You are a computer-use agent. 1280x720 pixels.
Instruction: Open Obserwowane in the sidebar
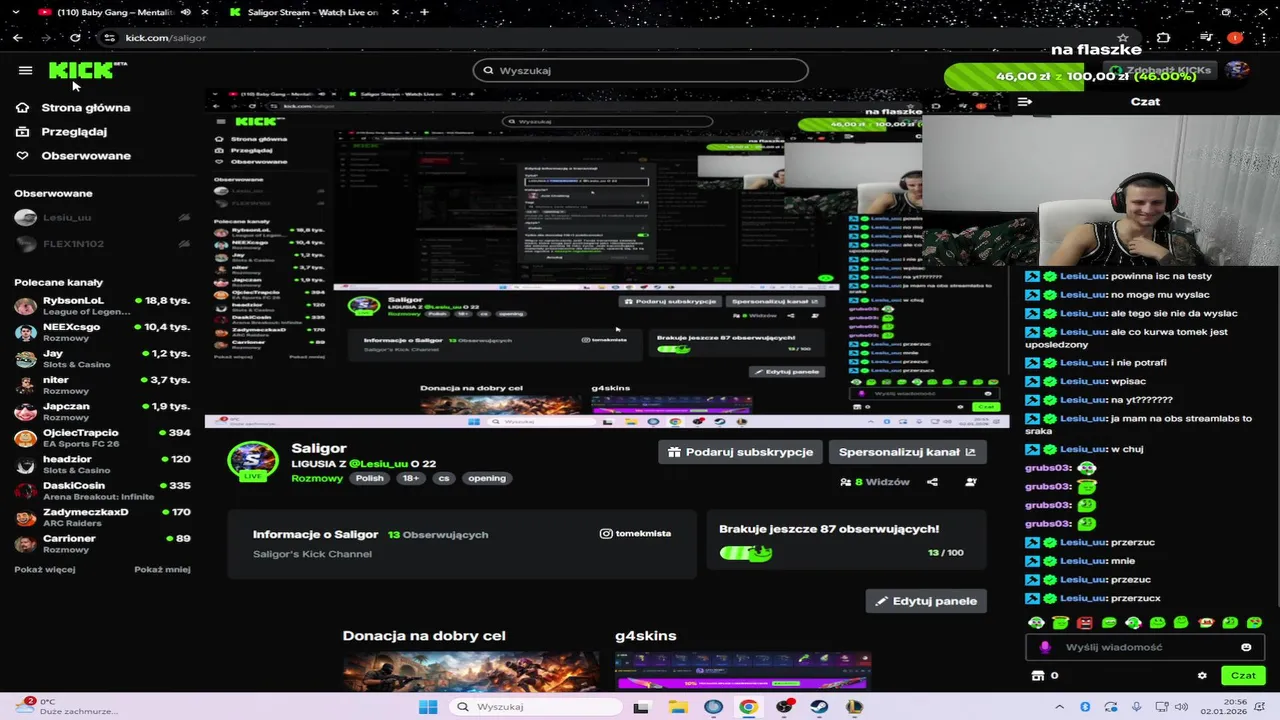(x=86, y=155)
